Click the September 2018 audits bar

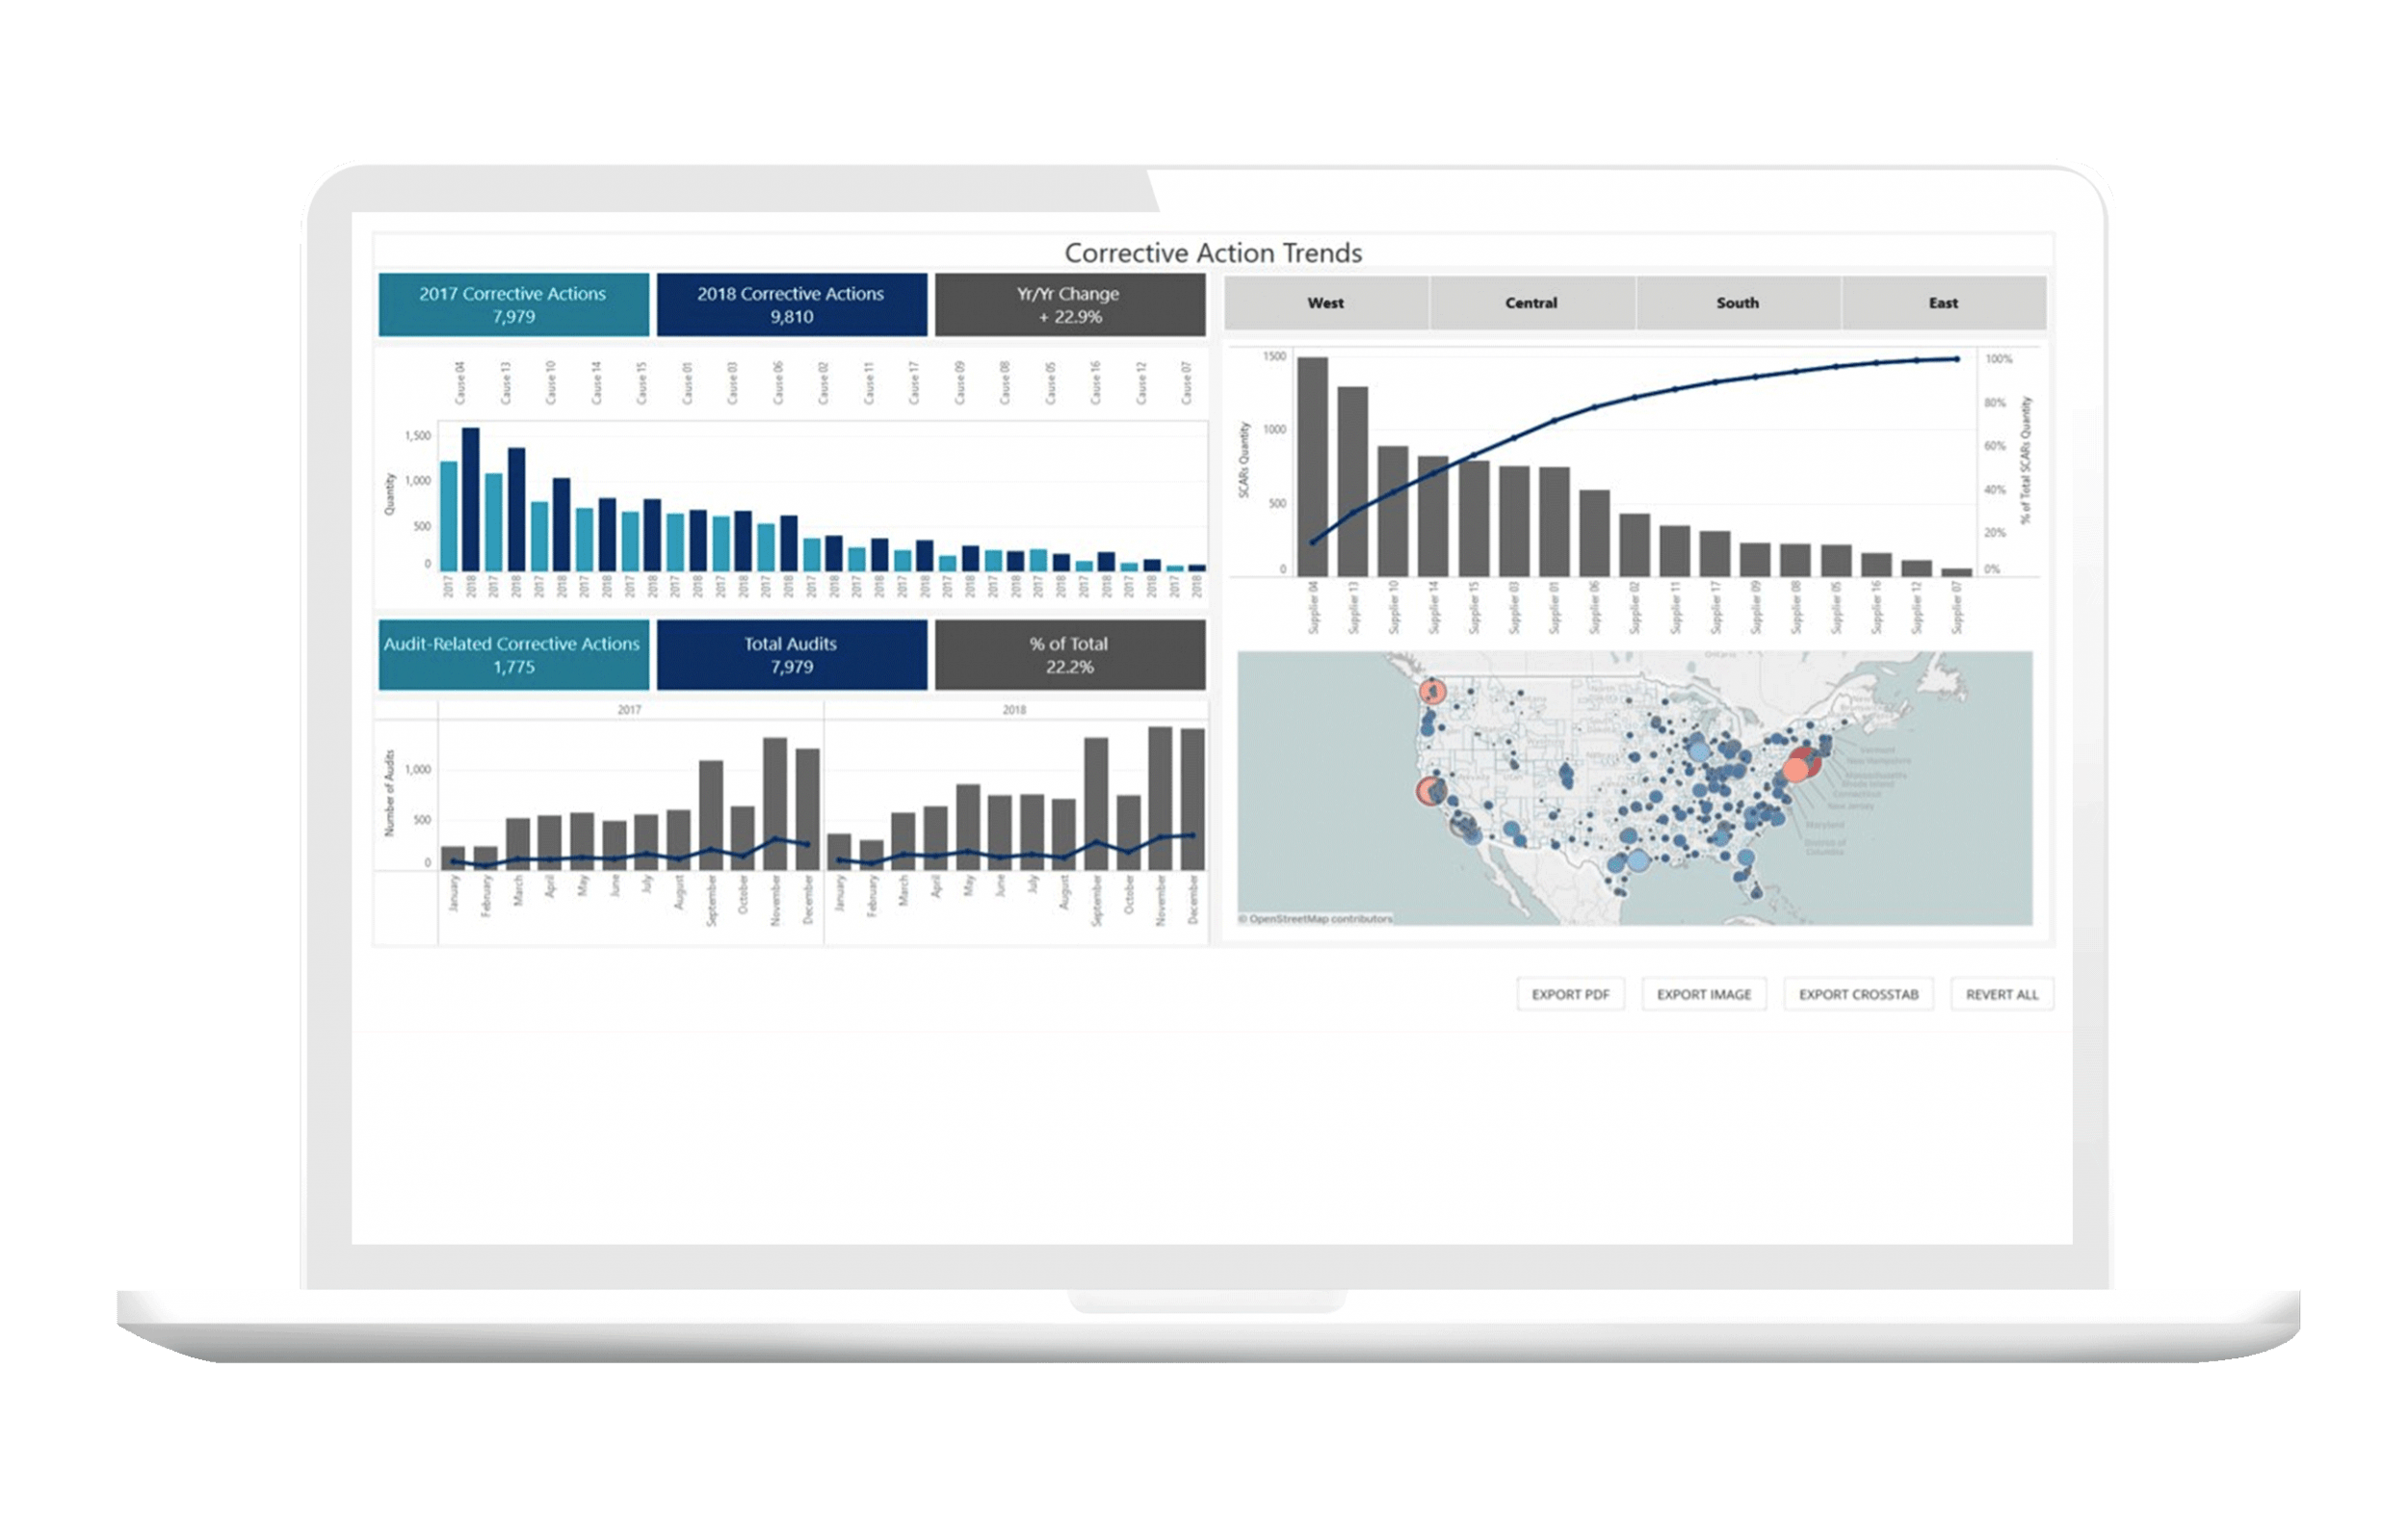point(1096,804)
